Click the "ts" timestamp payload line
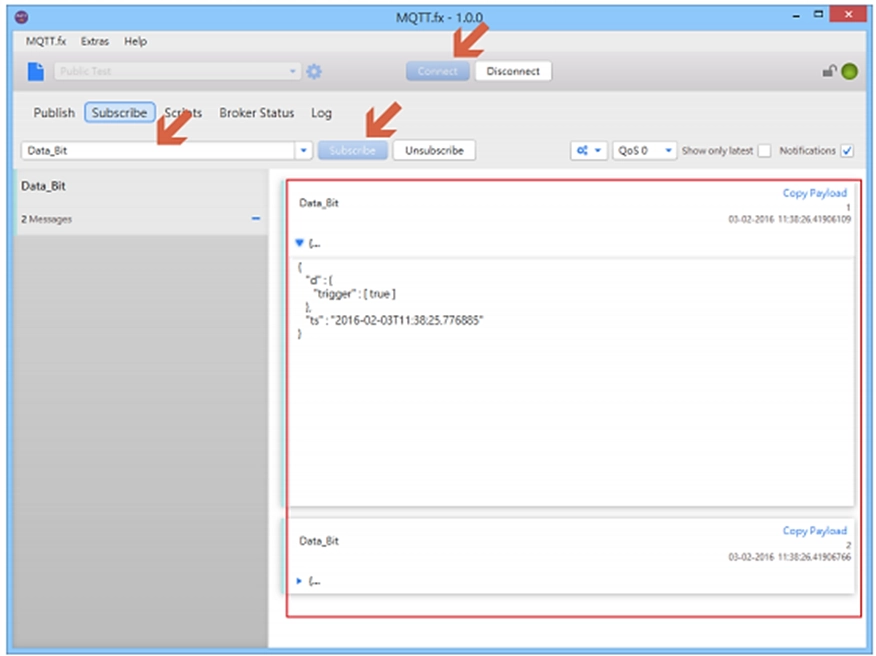Screen dimensions: 876x656 point(394,320)
